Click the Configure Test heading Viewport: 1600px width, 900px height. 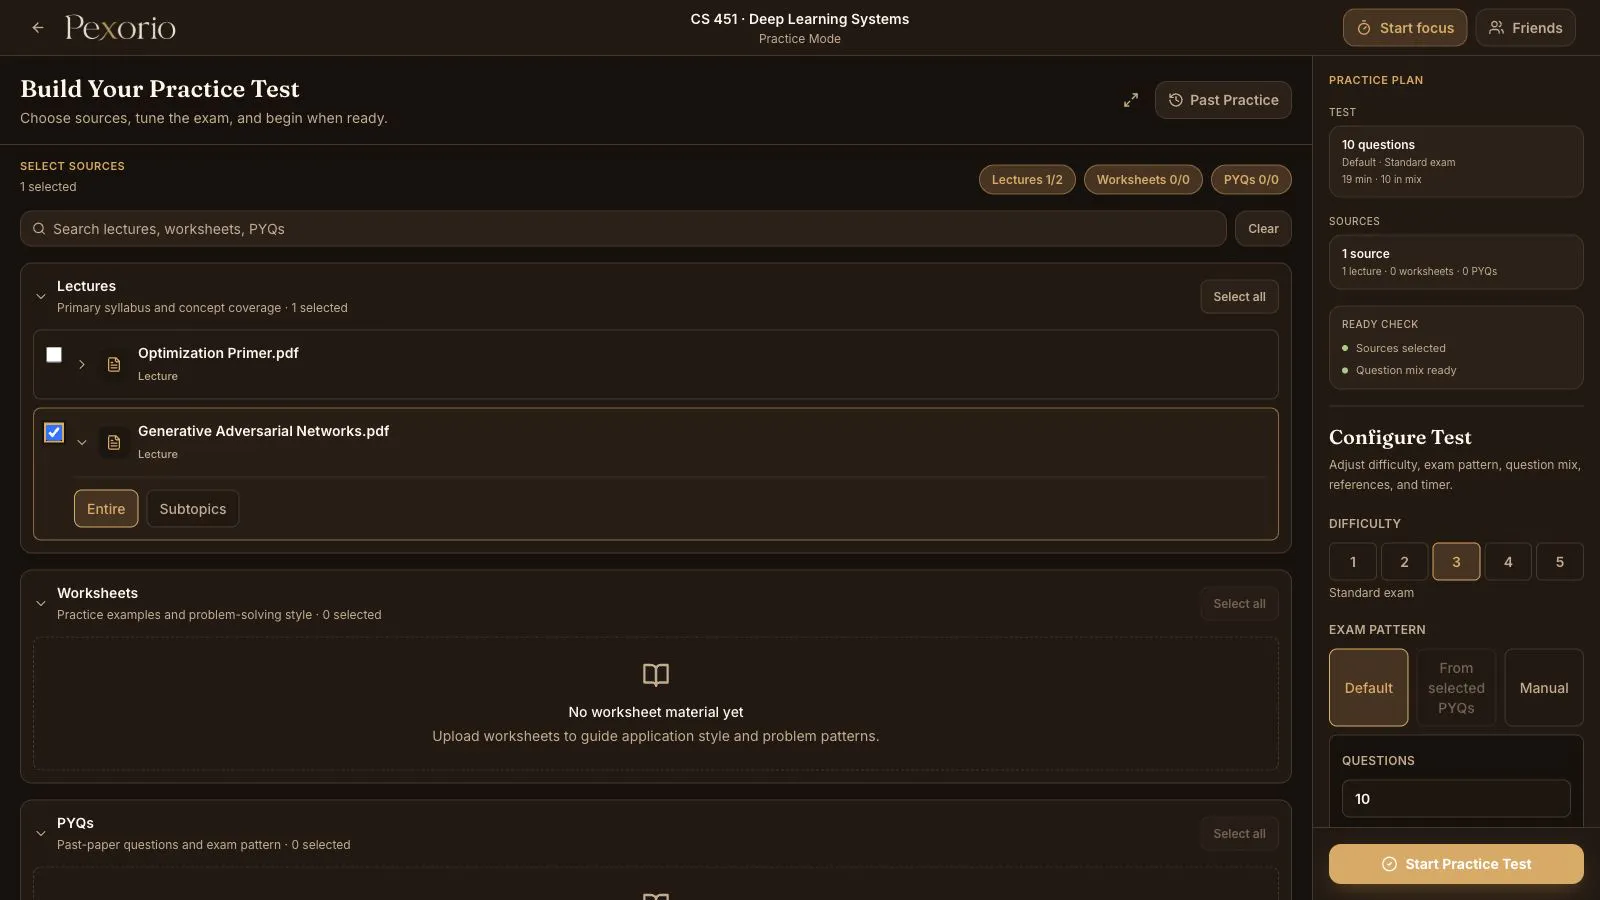tap(1400, 437)
